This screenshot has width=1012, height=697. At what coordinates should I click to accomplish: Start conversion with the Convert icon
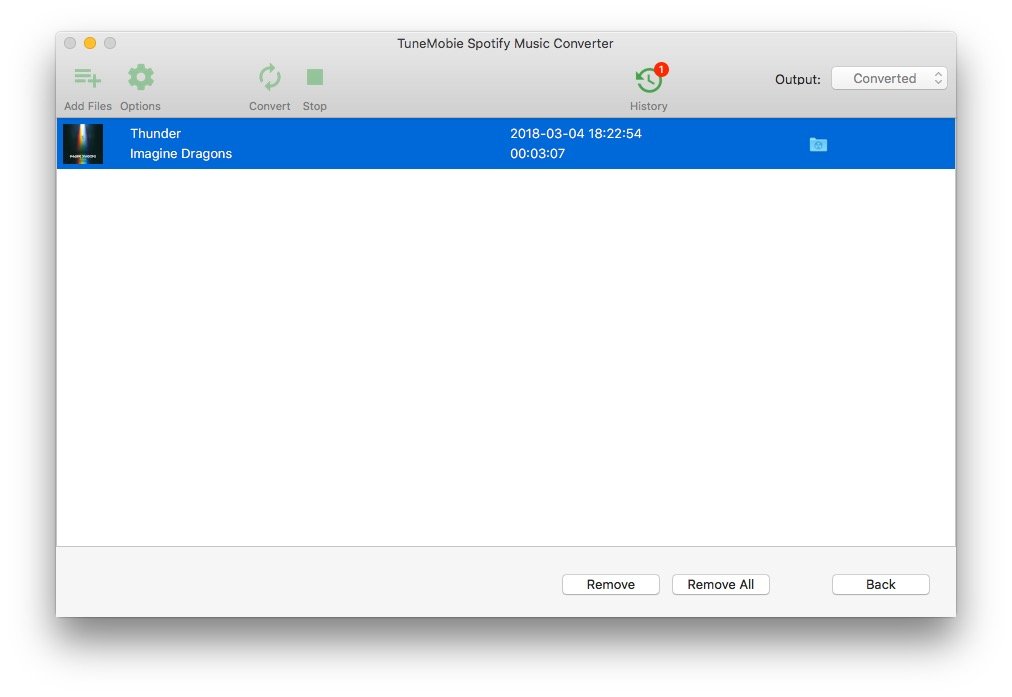270,77
